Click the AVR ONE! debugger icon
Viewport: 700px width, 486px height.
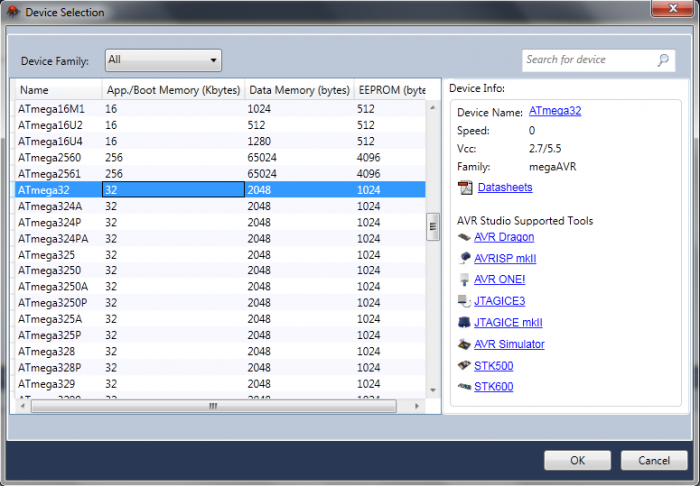point(463,279)
